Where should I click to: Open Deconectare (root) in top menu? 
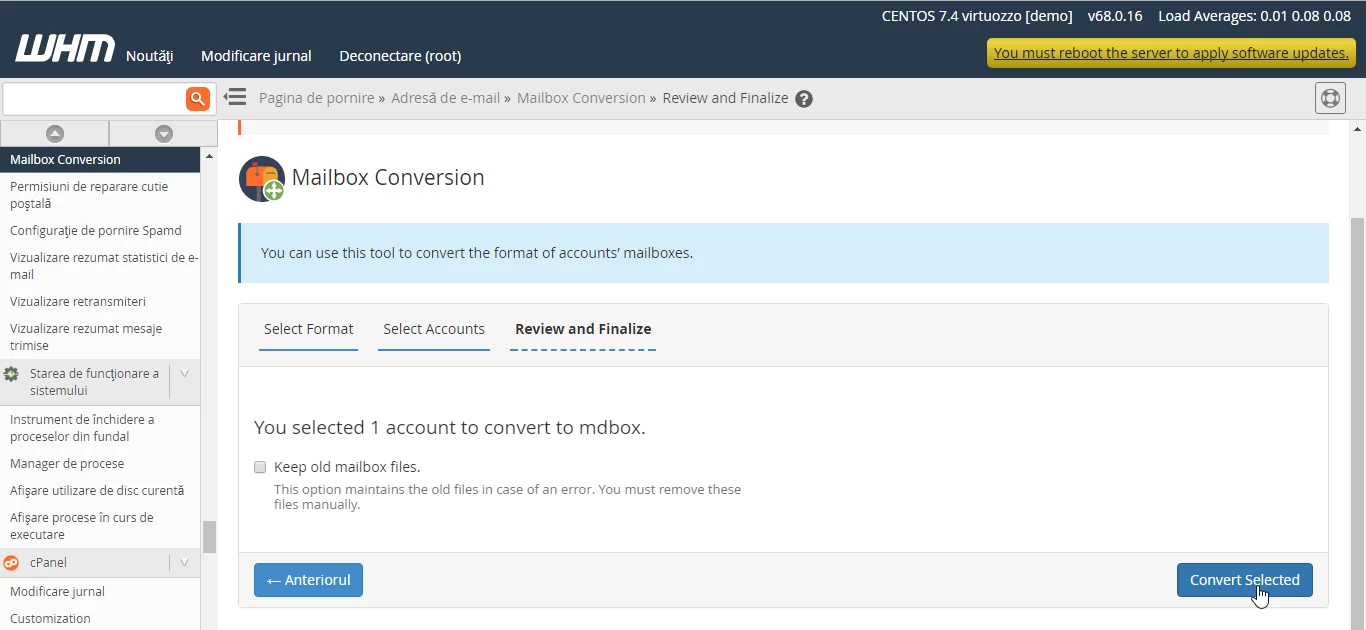click(400, 56)
